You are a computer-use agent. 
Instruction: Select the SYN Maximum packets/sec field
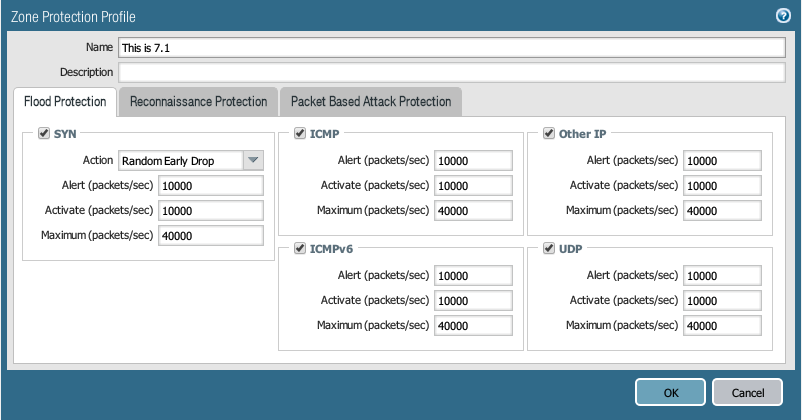click(x=210, y=235)
